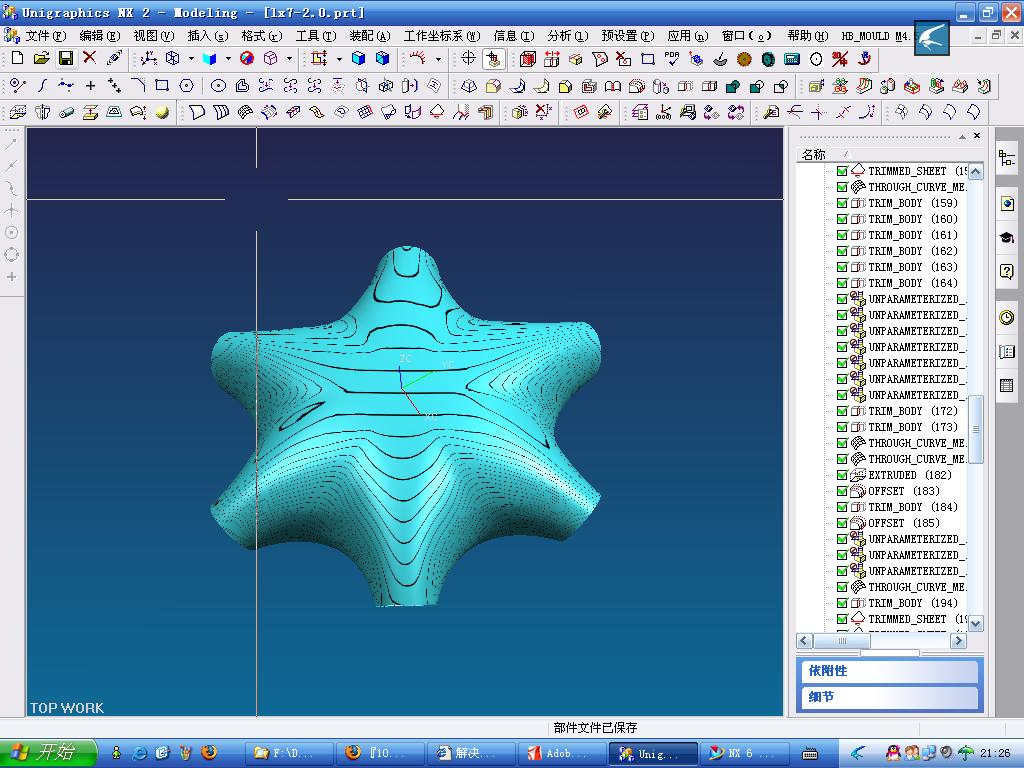This screenshot has width=1024, height=768.
Task: Toggle the OFFSET (185) feature checkbox
Action: [x=842, y=523]
